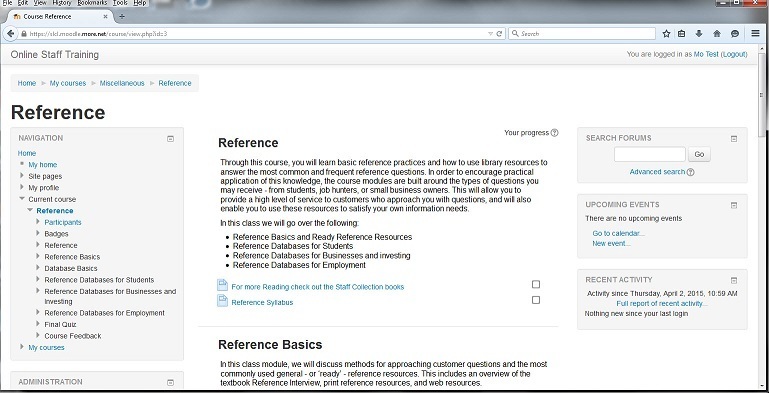Viewport: 769px width, 393px height.
Task: Collapse the Administration block icon
Action: pyautogui.click(x=170, y=383)
